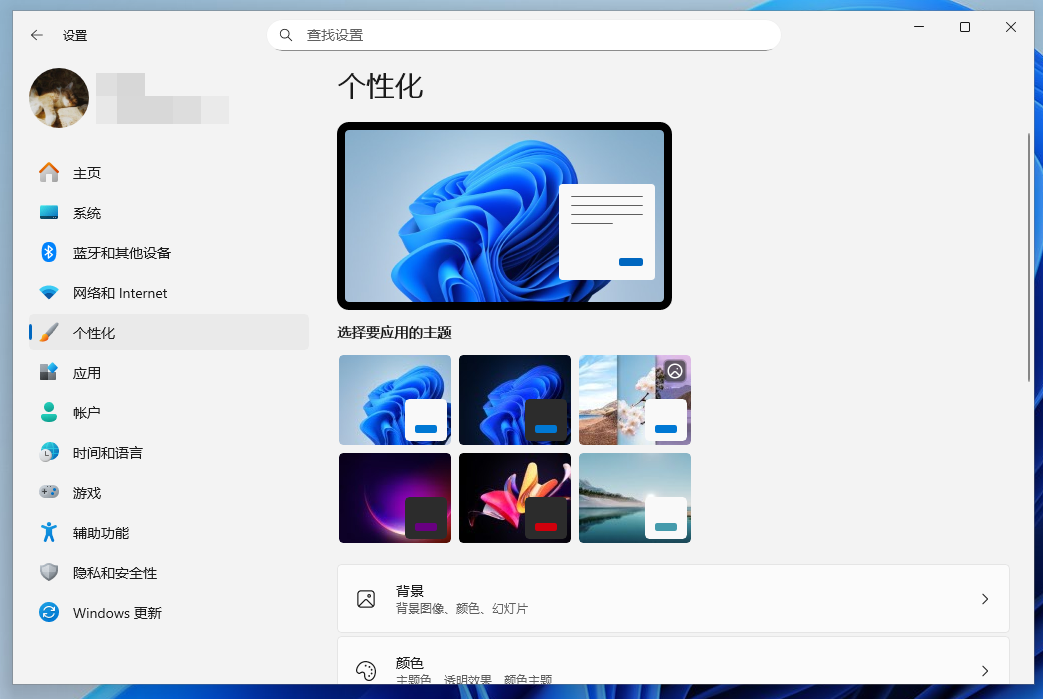Go to 蓝牙和其他设备
Image resolution: width=1043 pixels, height=699 pixels.
coord(169,253)
